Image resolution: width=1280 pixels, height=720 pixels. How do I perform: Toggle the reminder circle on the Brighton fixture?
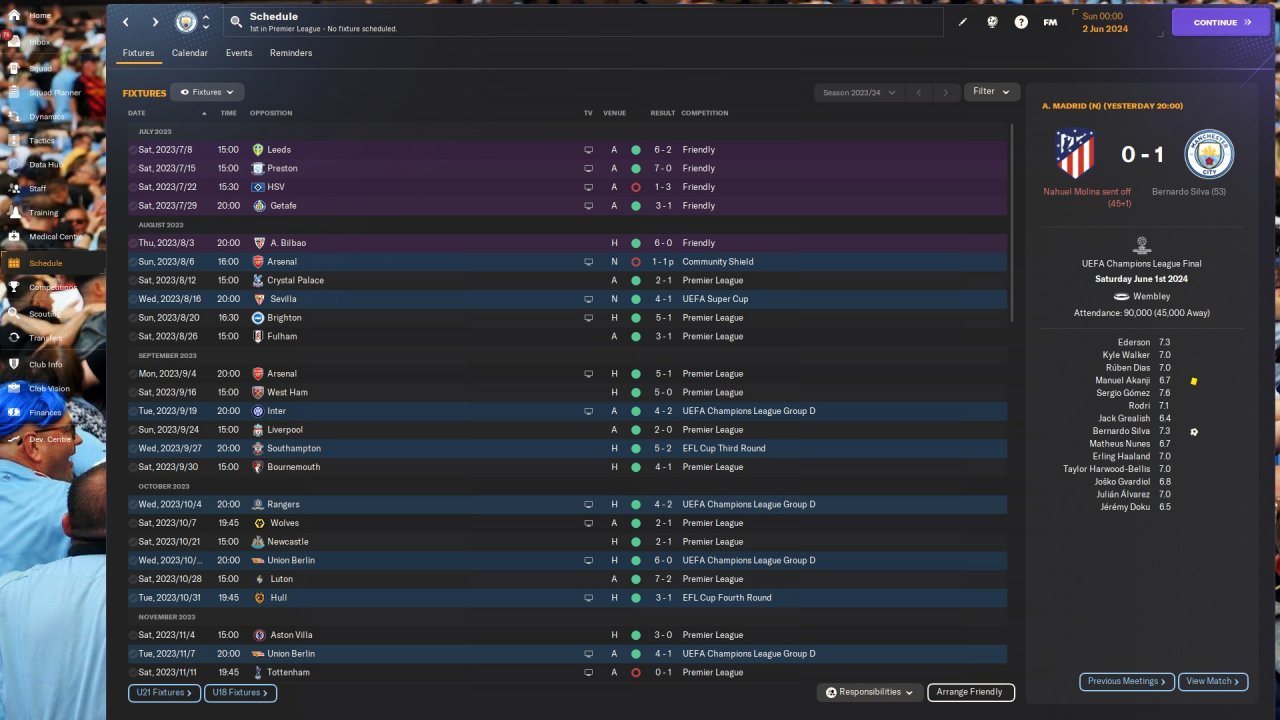133,318
